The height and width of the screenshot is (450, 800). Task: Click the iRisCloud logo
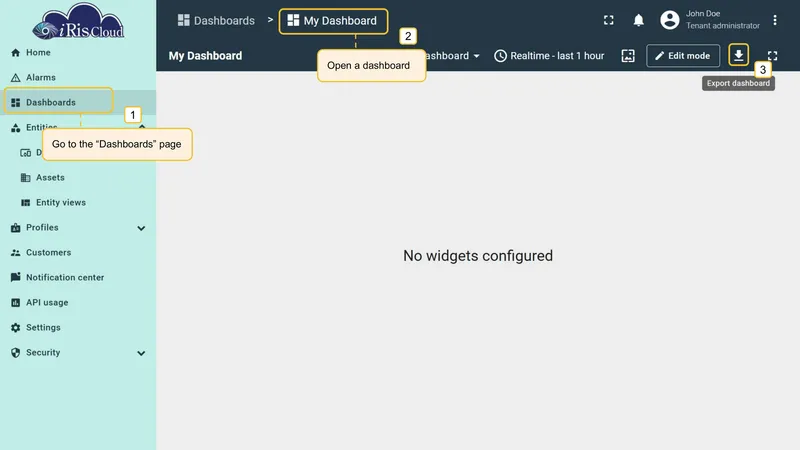(x=78, y=21)
